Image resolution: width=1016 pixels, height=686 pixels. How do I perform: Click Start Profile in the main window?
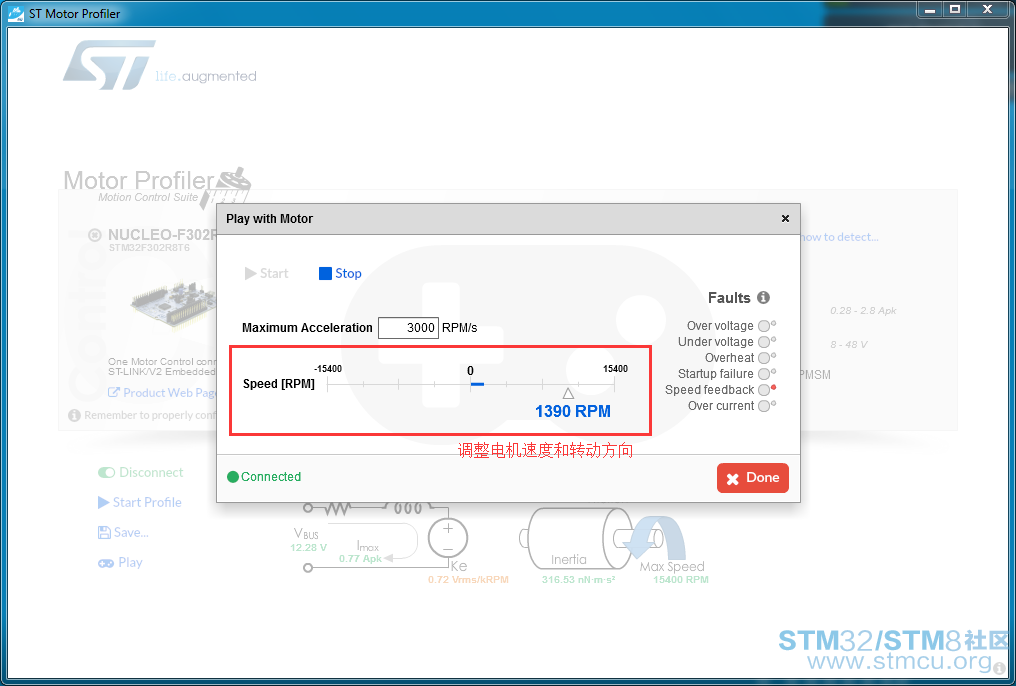[139, 503]
